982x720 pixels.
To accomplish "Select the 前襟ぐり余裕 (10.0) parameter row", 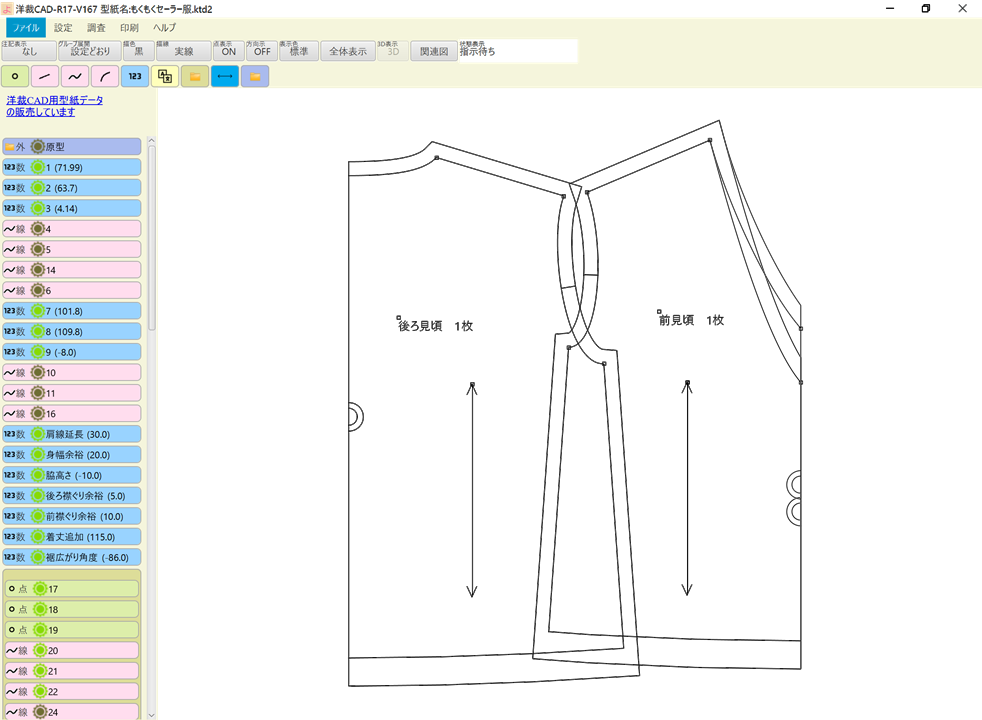I will coord(71,517).
